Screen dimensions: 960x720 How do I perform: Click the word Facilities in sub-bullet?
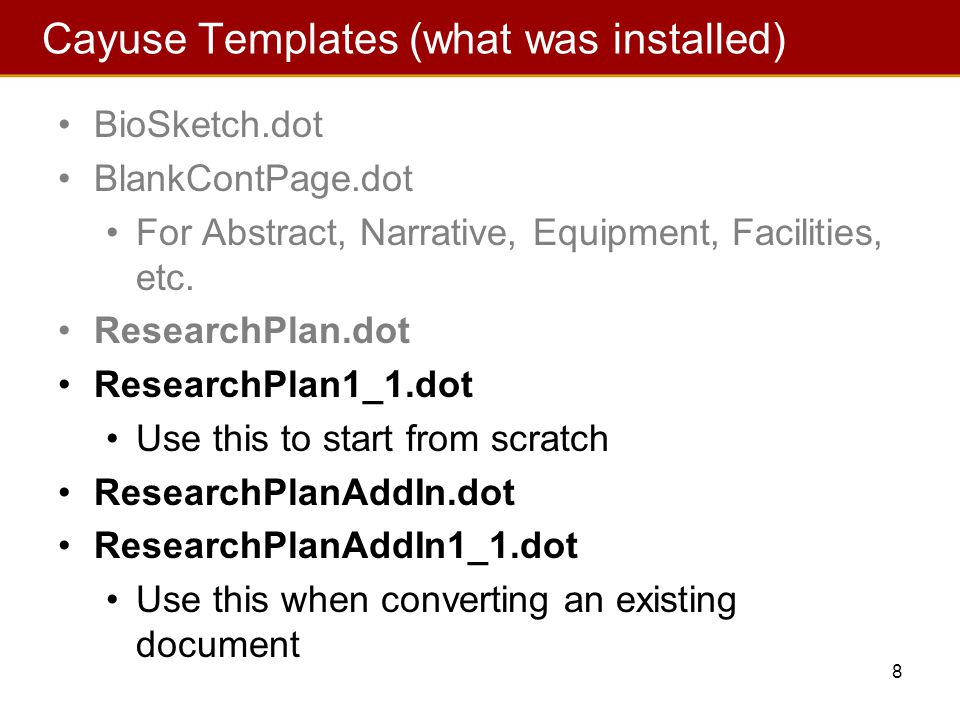(806, 233)
